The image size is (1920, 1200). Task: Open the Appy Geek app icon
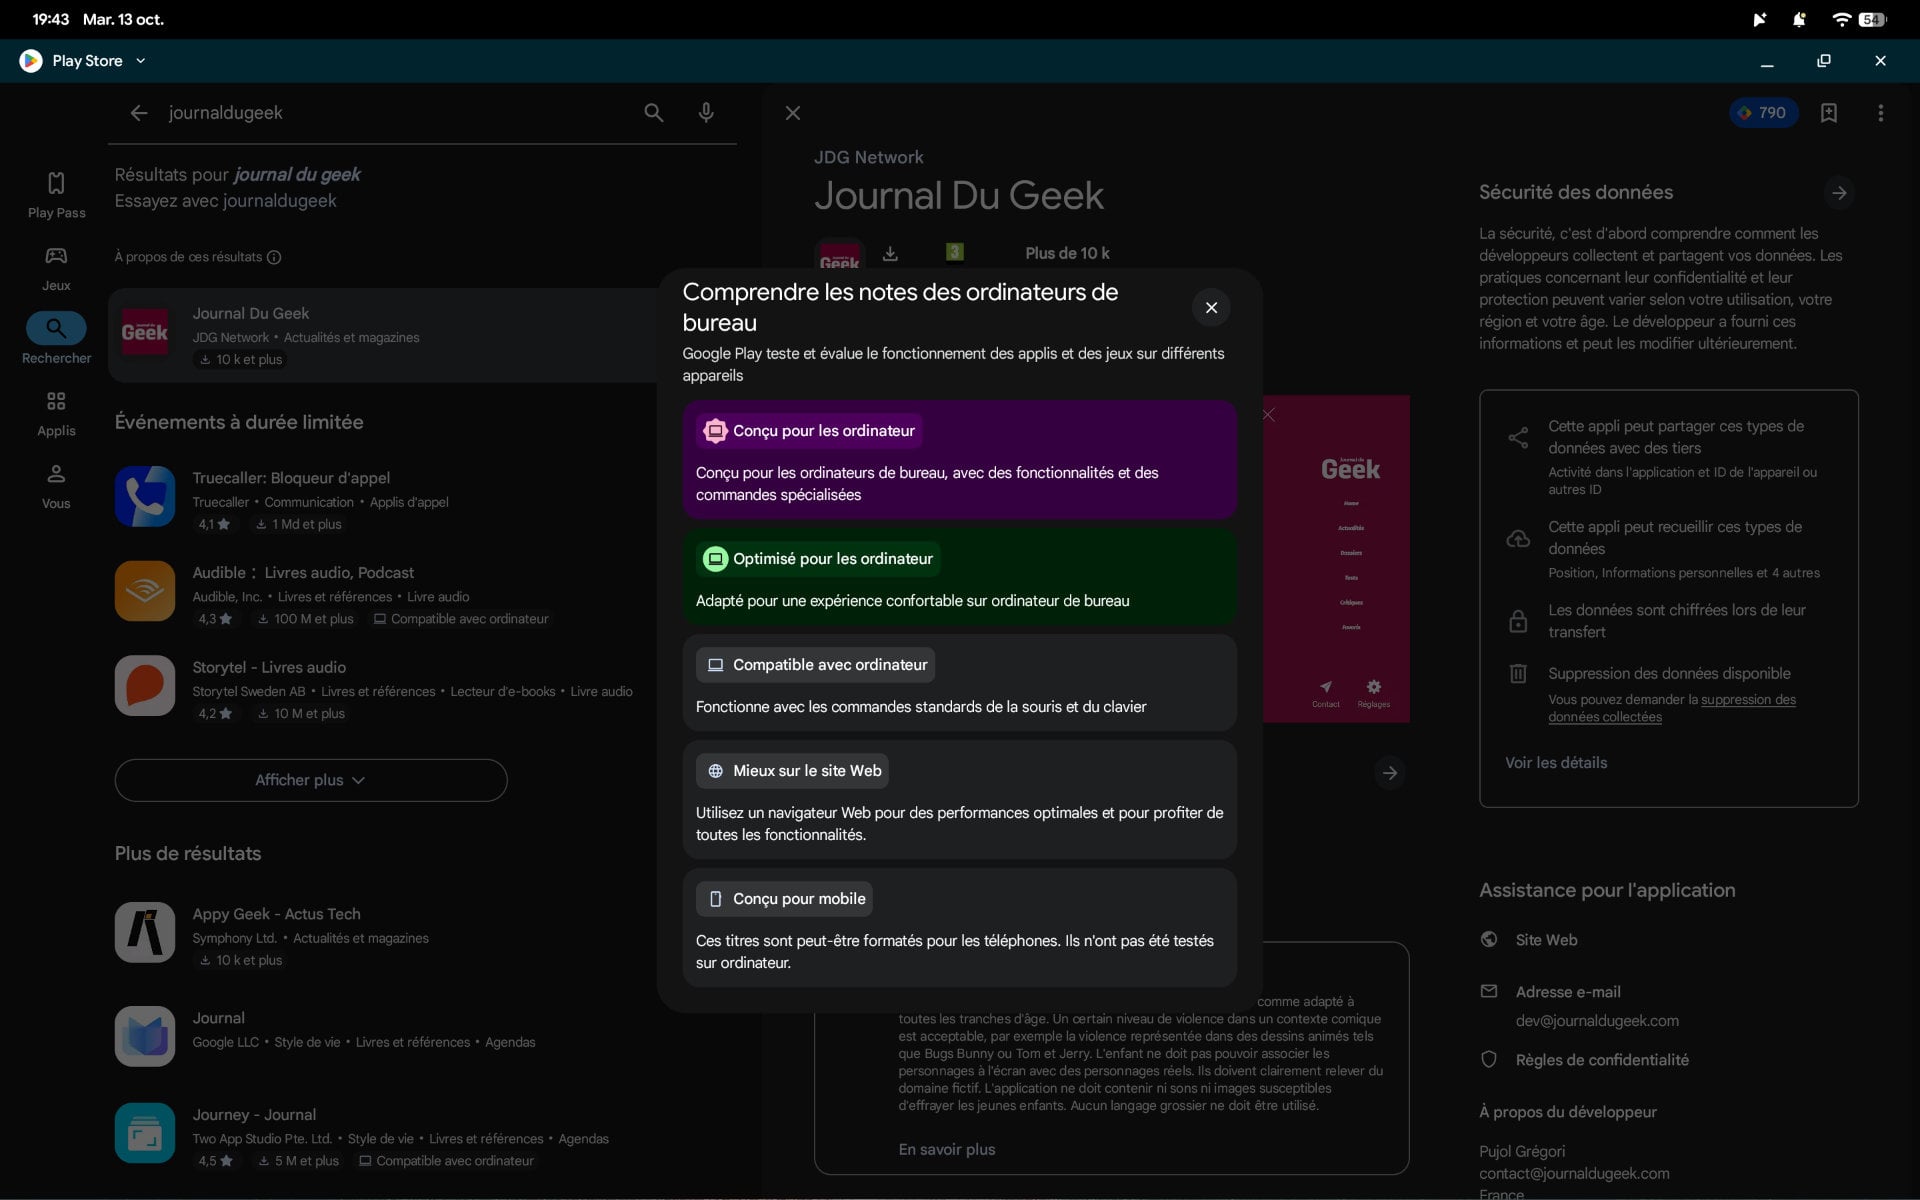coord(145,932)
